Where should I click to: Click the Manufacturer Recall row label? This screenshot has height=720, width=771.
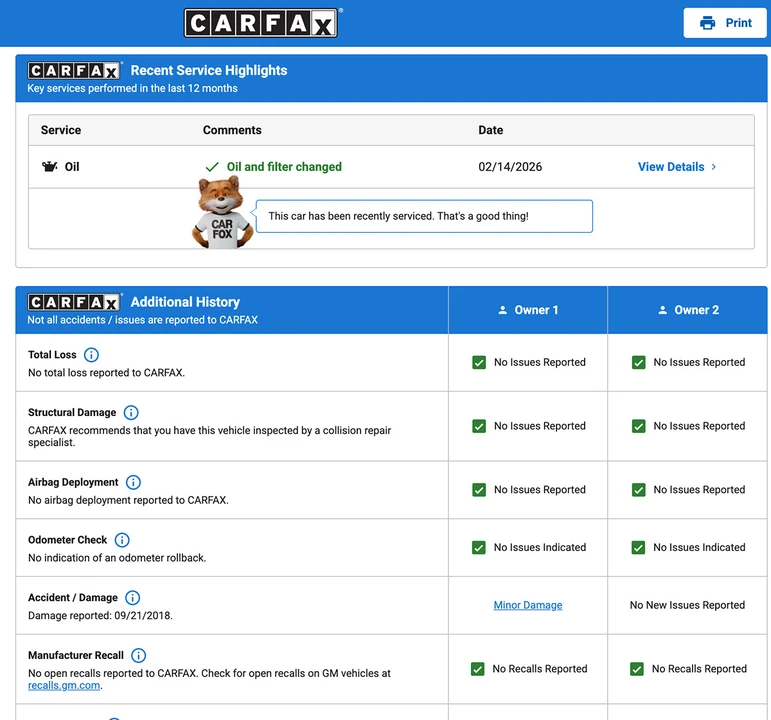click(x=76, y=655)
